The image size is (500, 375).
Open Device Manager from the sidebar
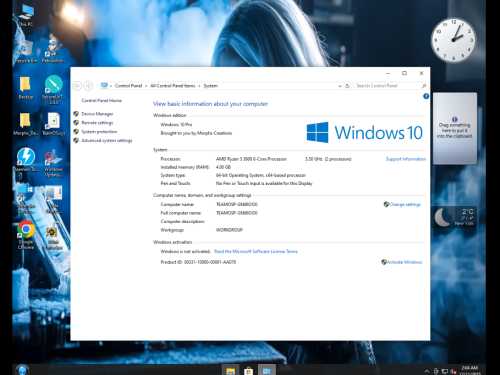97,114
